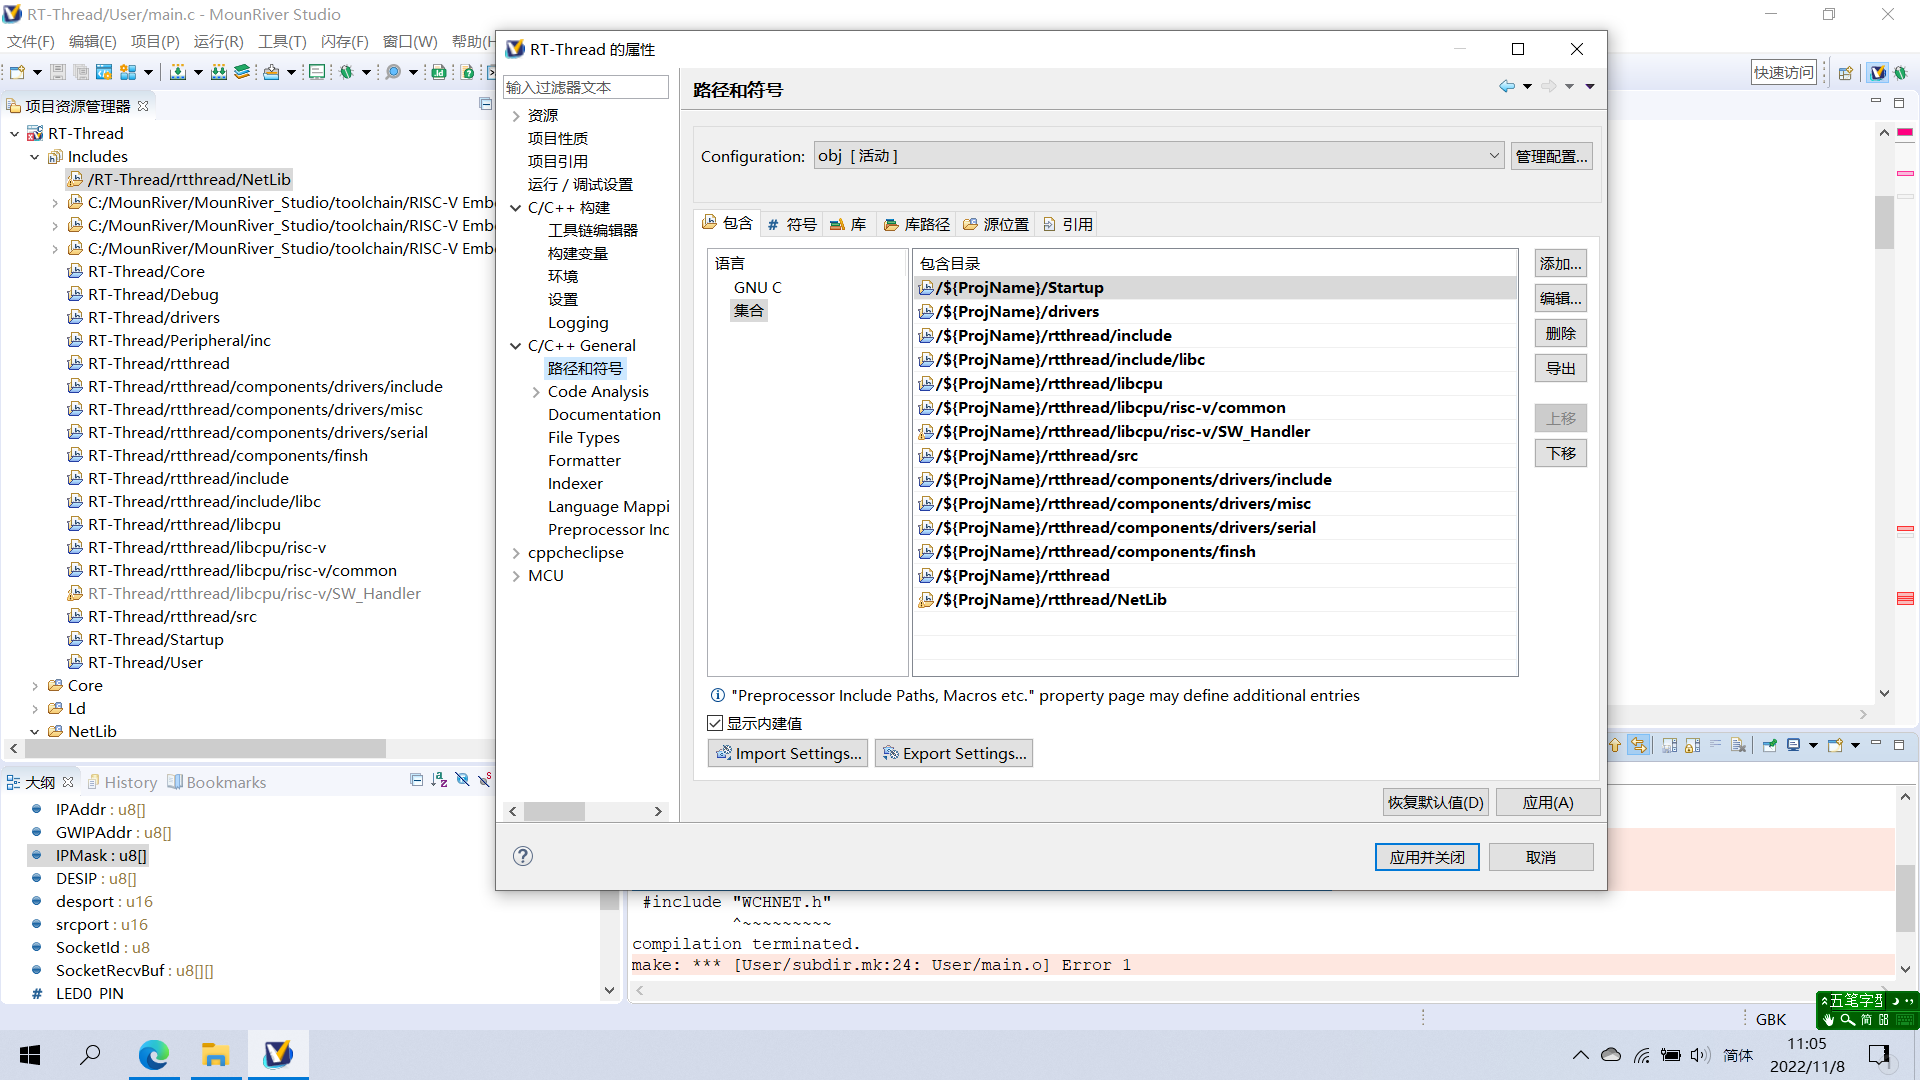
Task: Toggle the 显示内建值 checkbox
Action: (715, 723)
